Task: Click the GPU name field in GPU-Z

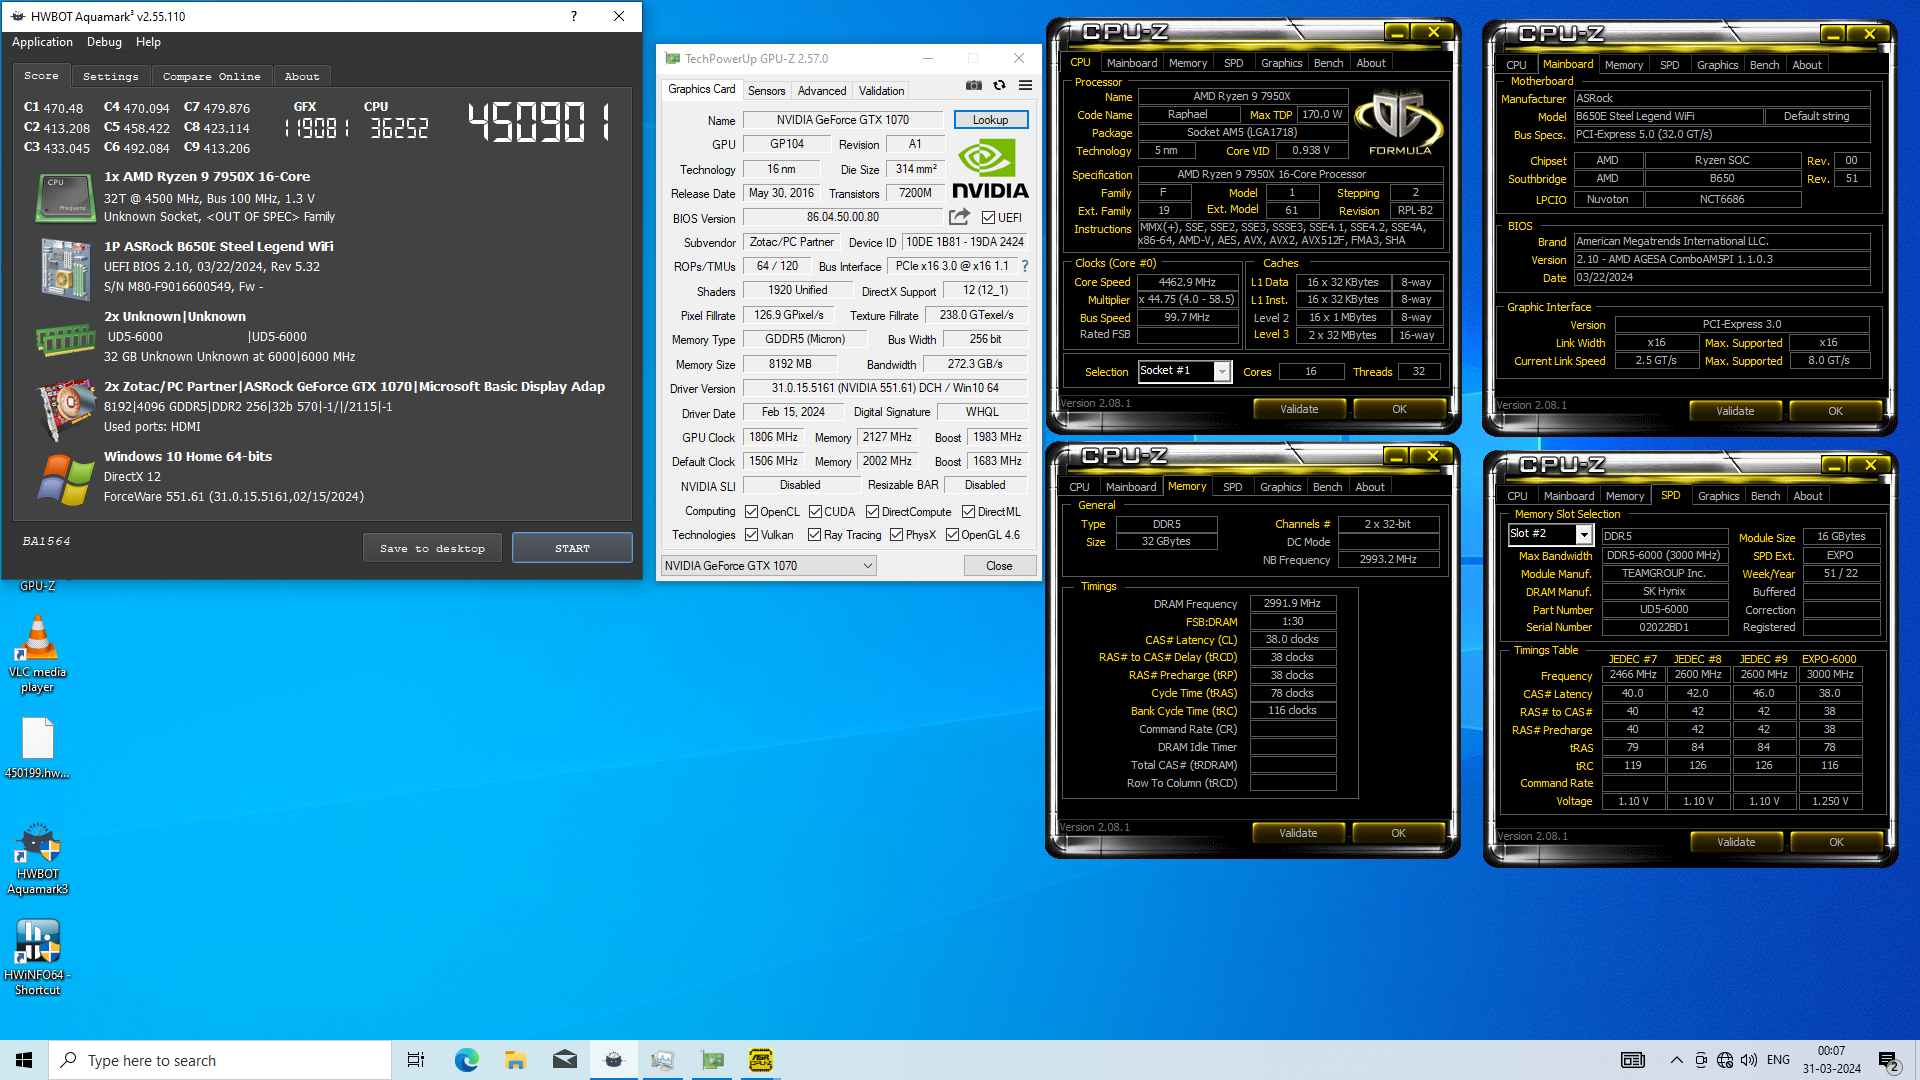Action: pyautogui.click(x=842, y=120)
